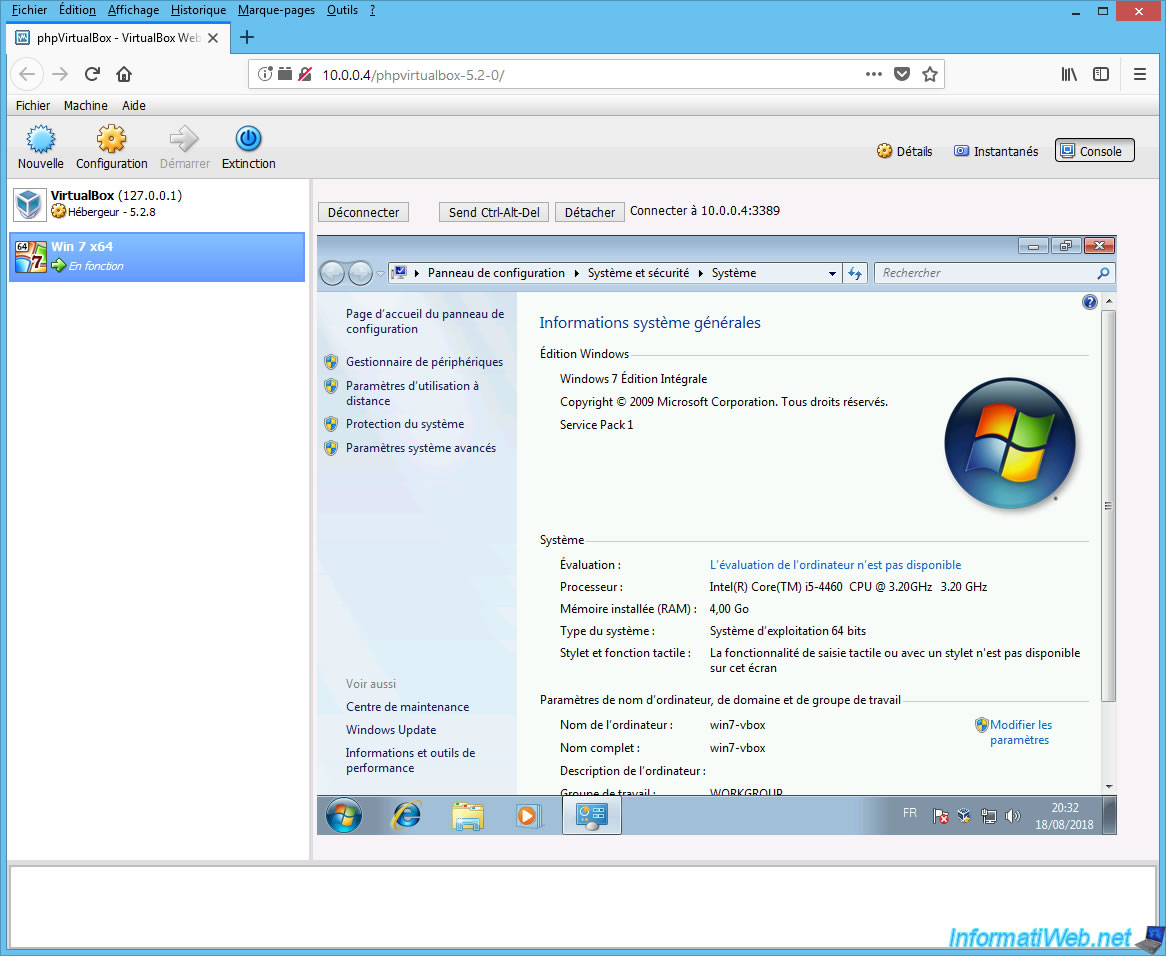Image resolution: width=1166 pixels, height=956 pixels.
Task: Expand the address breadcrumb dropdown arrow
Action: [832, 274]
